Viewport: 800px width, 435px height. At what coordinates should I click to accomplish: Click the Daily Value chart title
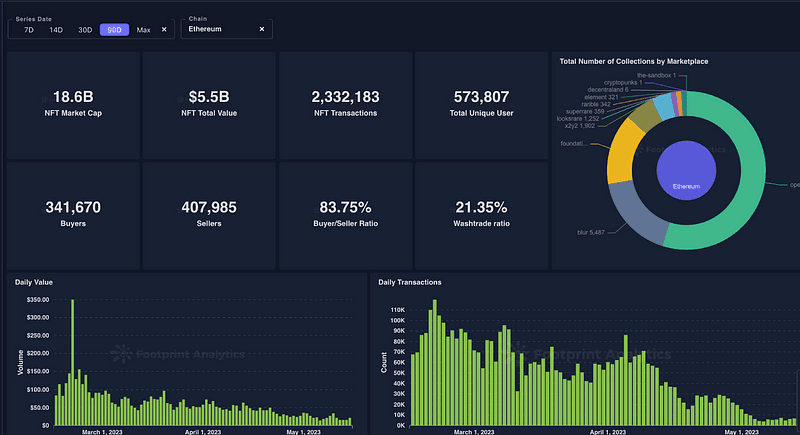(34, 282)
